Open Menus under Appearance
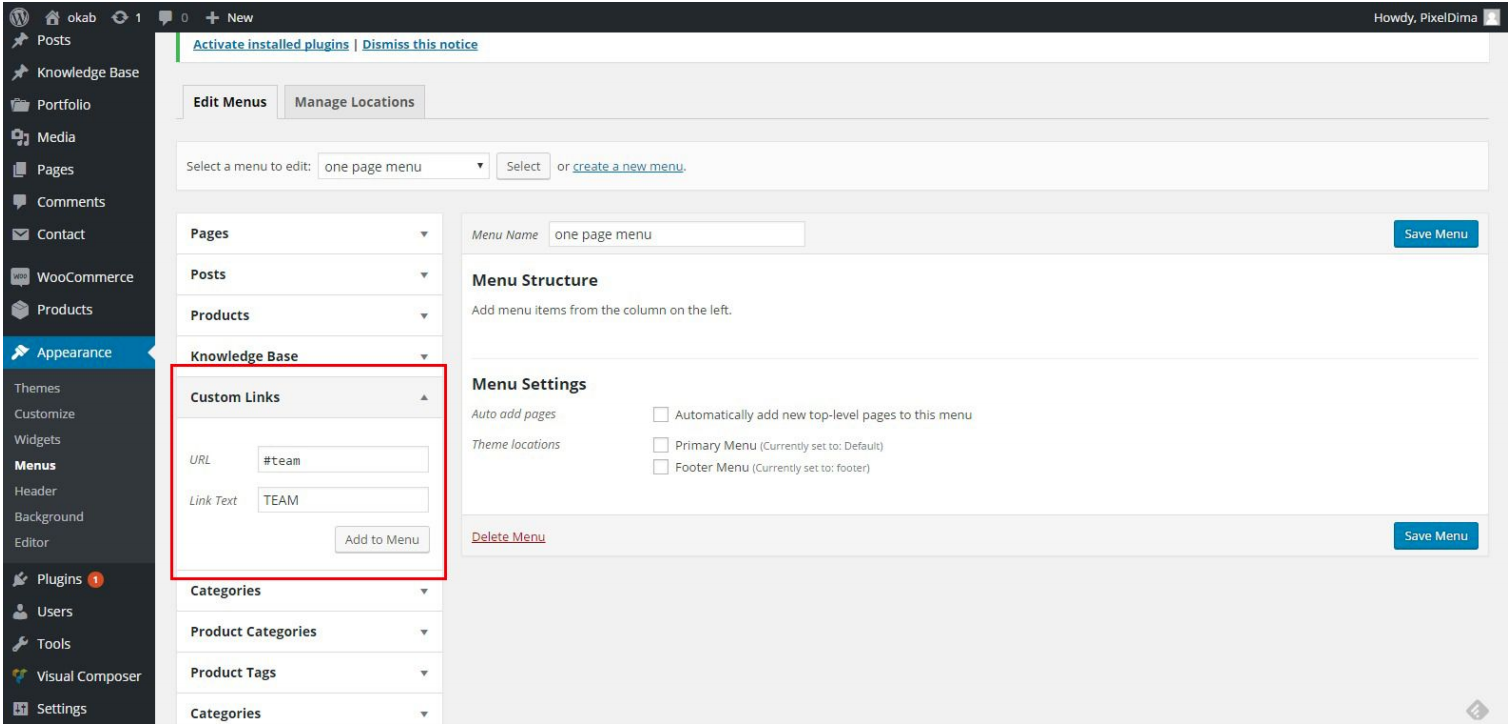 tap(35, 465)
